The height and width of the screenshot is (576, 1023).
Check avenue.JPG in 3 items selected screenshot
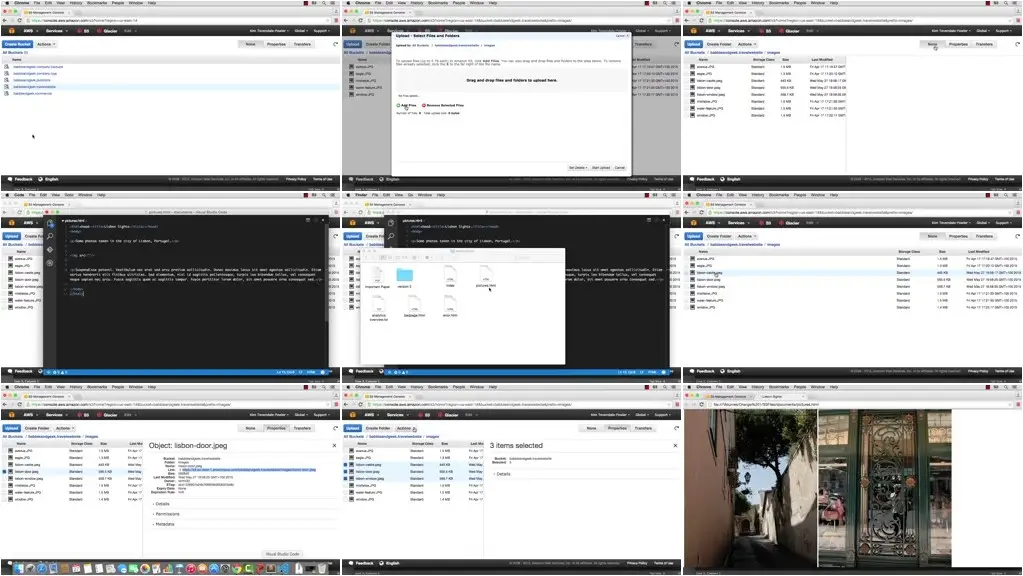pos(346,451)
